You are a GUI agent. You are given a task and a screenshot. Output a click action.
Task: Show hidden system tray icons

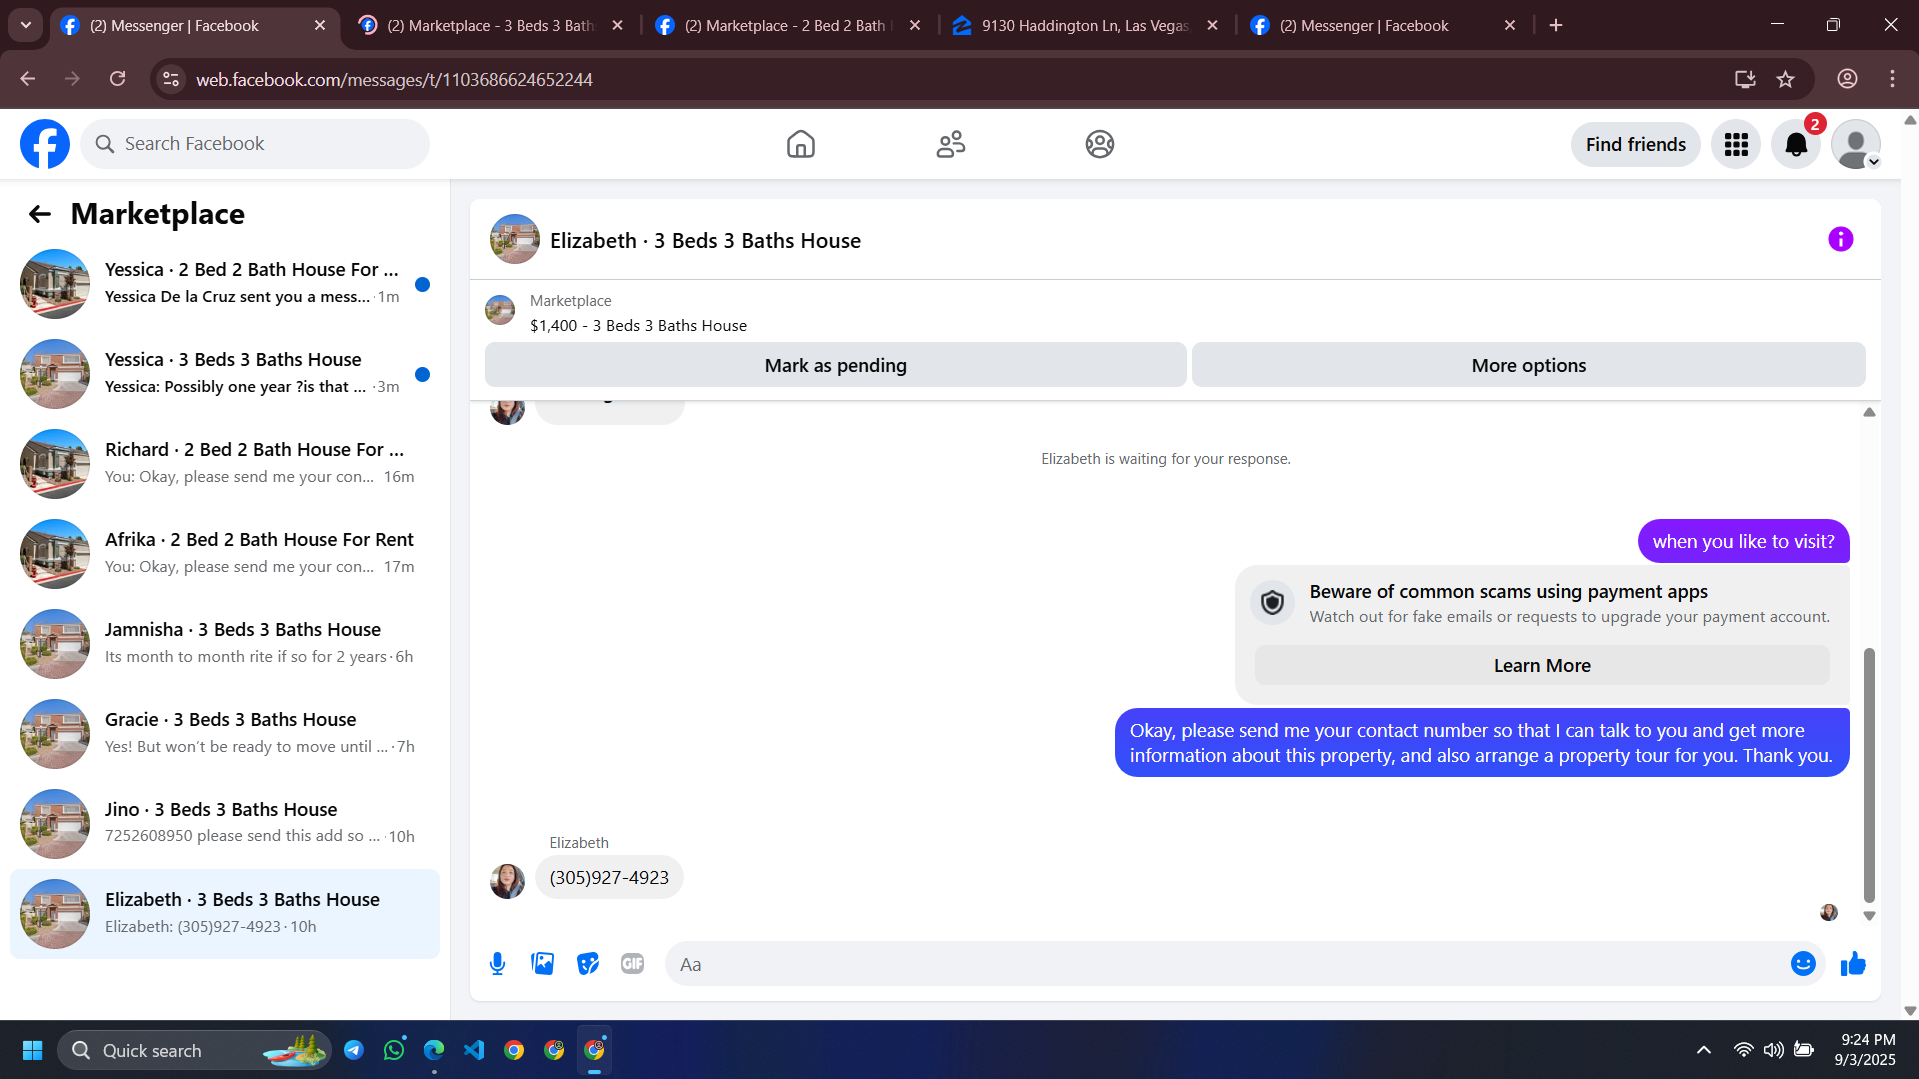(1704, 1050)
